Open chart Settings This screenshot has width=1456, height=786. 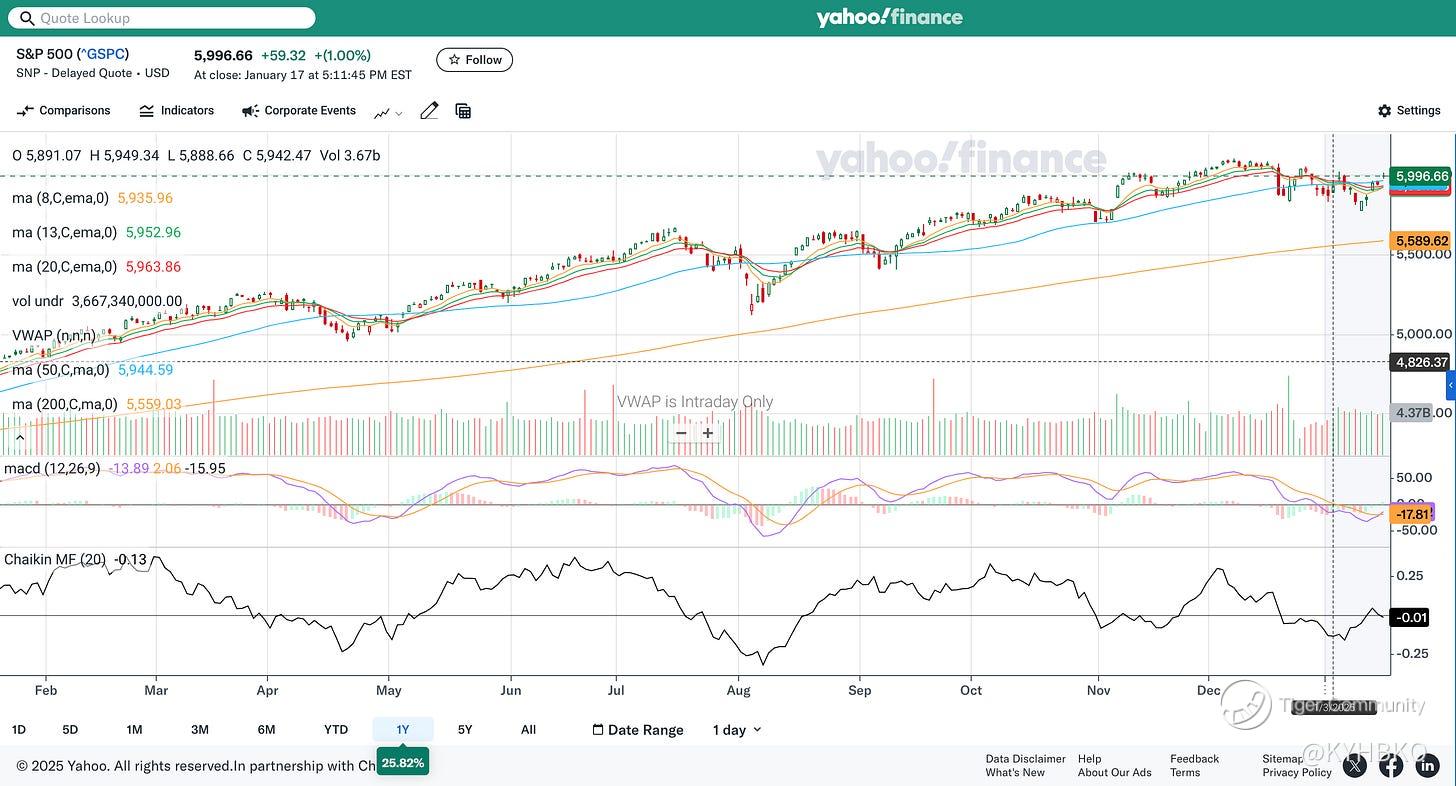(1409, 111)
